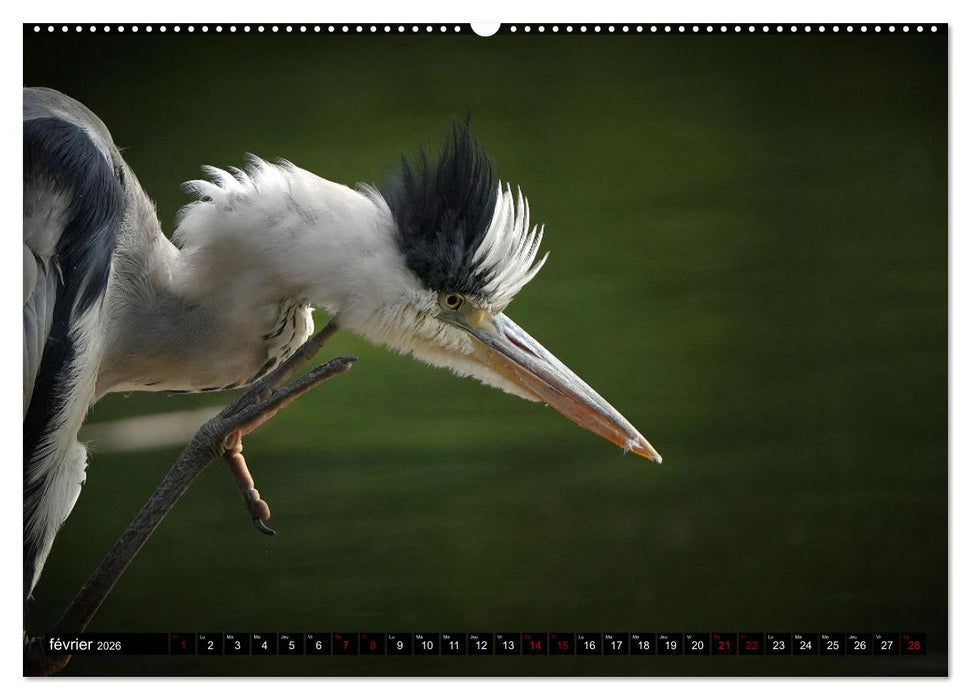Choose day 24 in the date row
Image resolution: width=971 pixels, height=700 pixels.
click(805, 645)
